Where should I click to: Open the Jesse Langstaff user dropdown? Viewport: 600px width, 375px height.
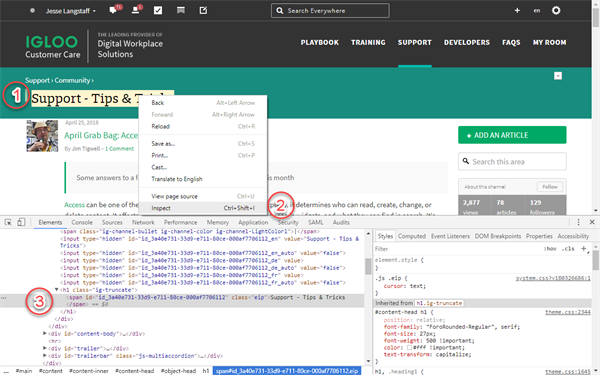pos(71,11)
